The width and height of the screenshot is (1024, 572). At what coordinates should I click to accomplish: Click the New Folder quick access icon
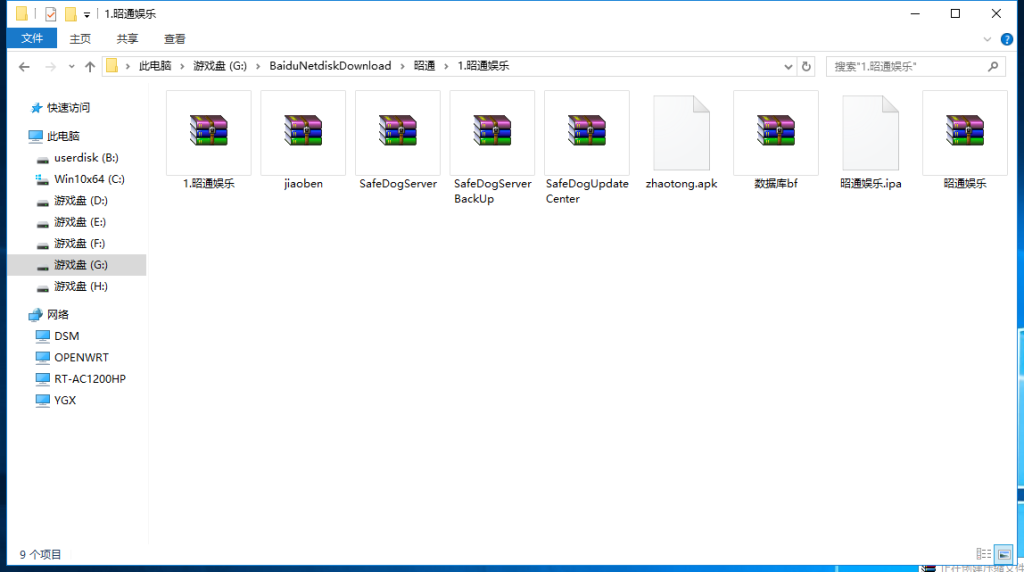[x=71, y=14]
